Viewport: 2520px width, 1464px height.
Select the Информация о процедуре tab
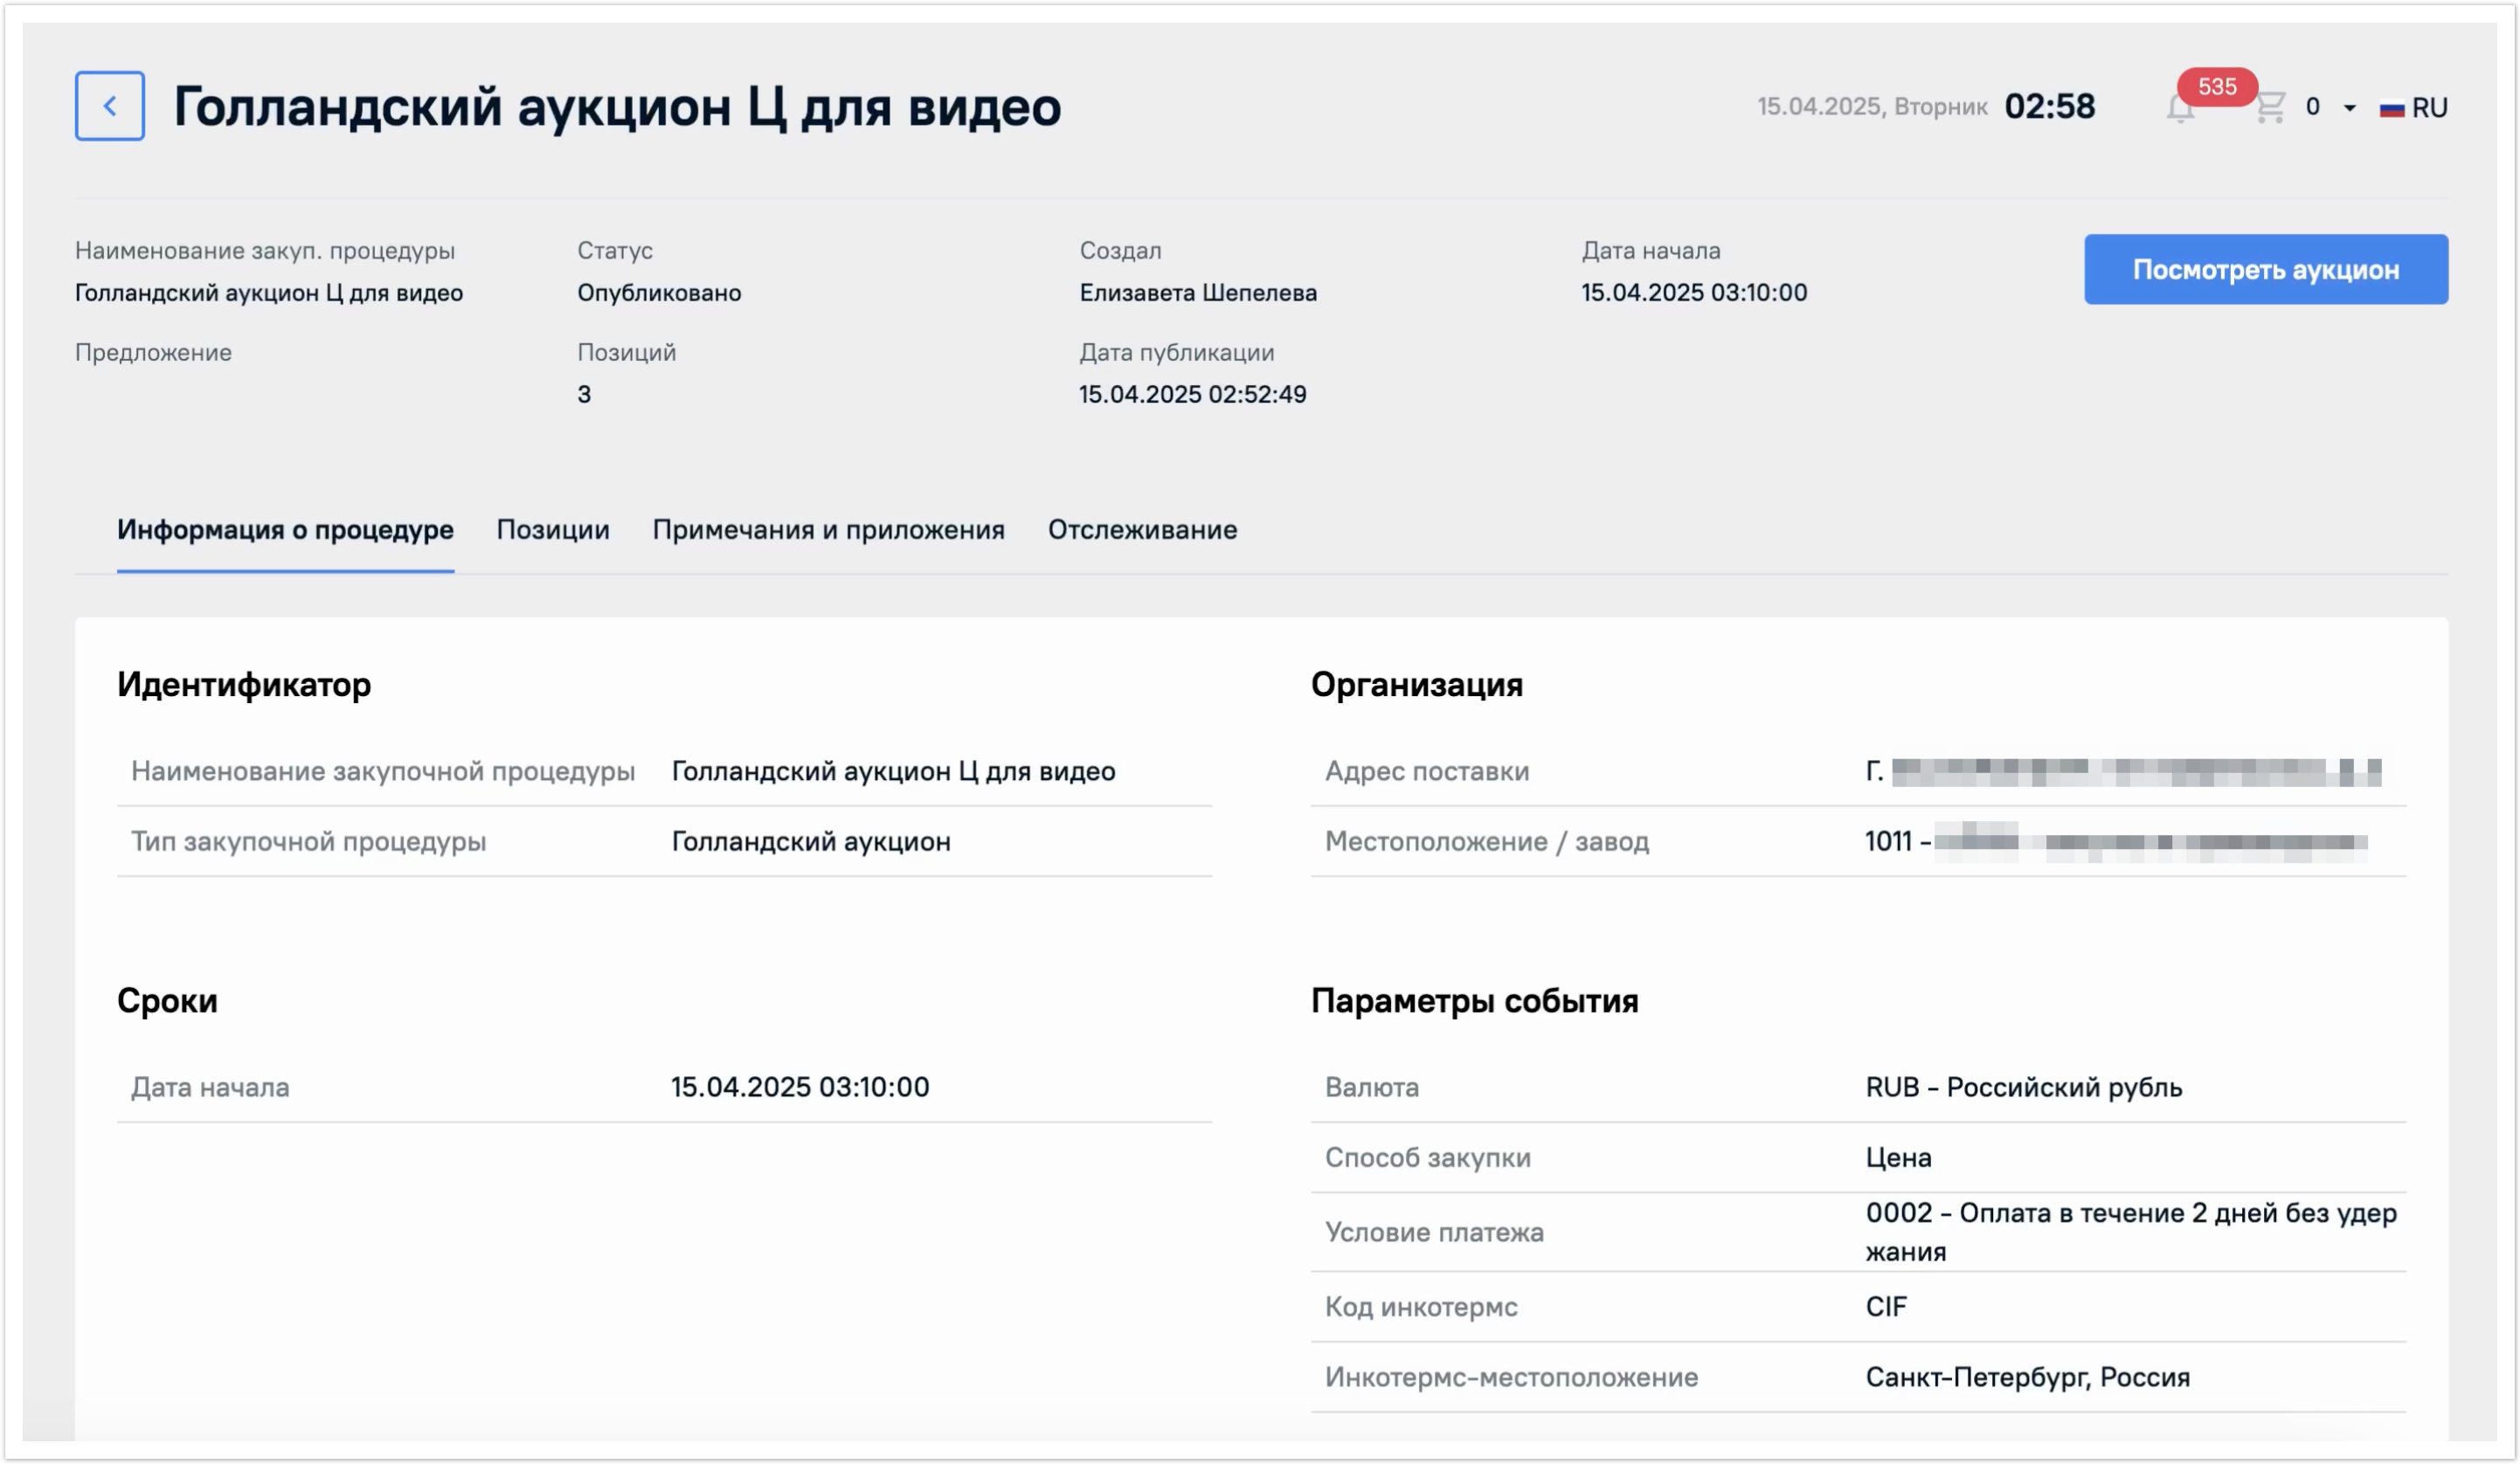pos(285,530)
